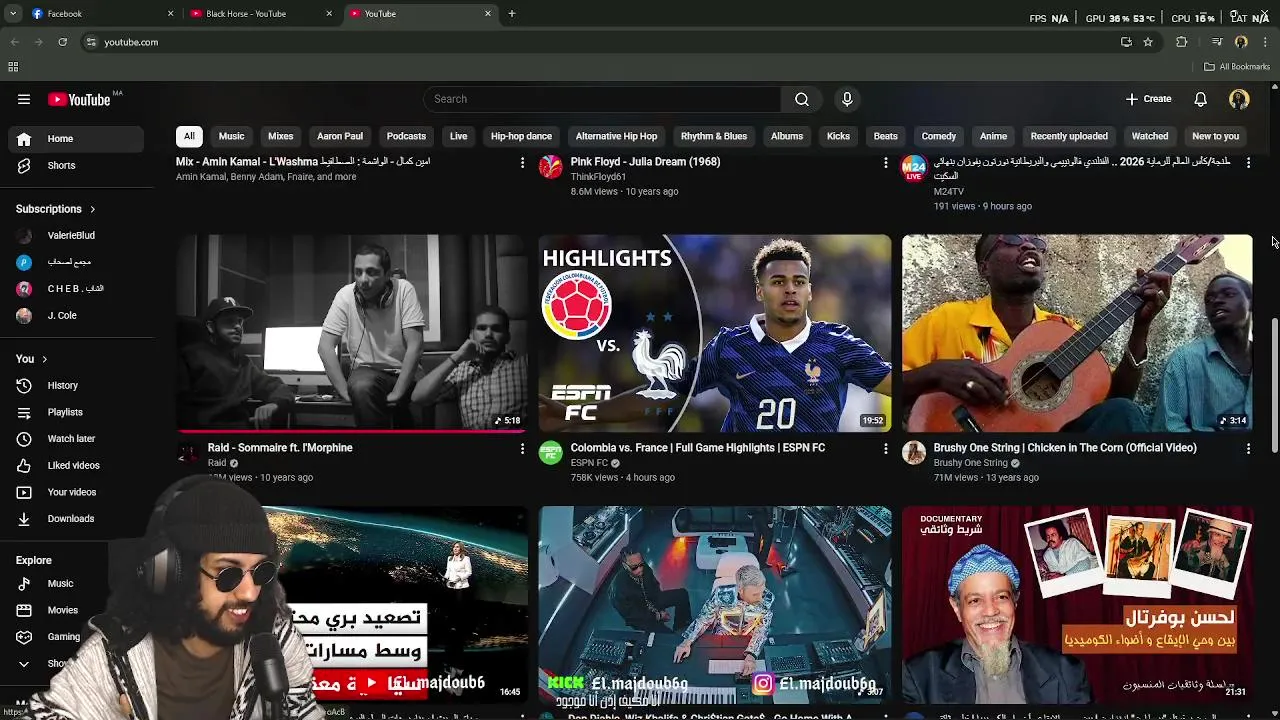Click the YouTube logo

coord(80,99)
